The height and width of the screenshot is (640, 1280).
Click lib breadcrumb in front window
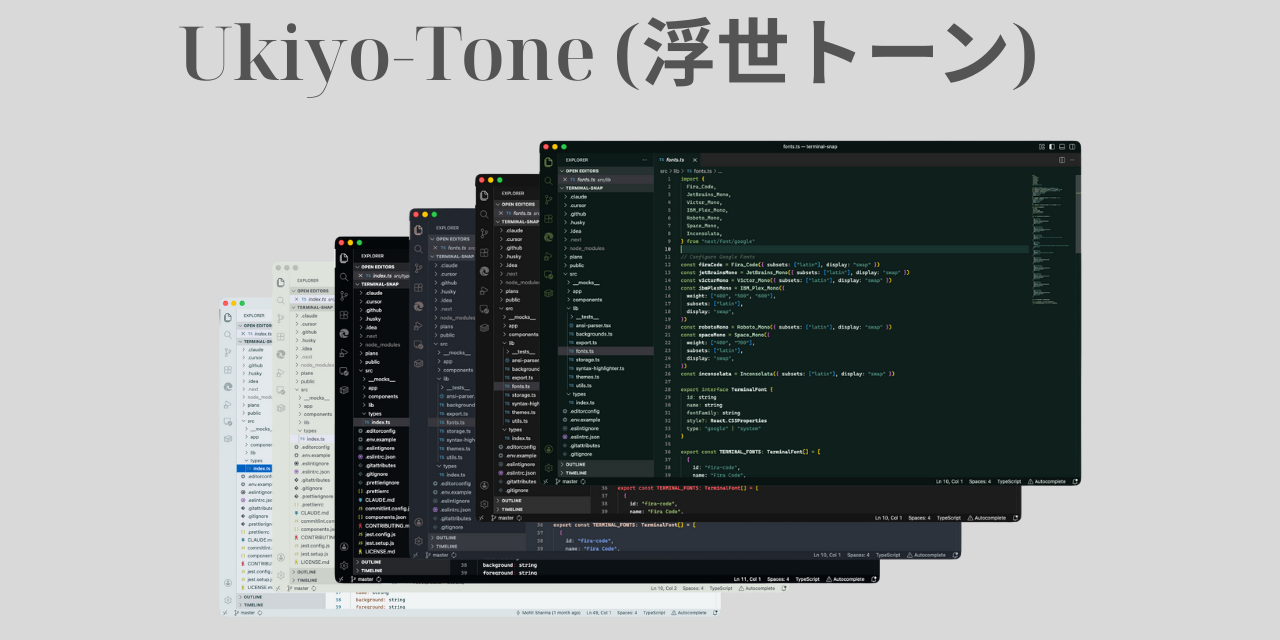pyautogui.click(x=676, y=171)
